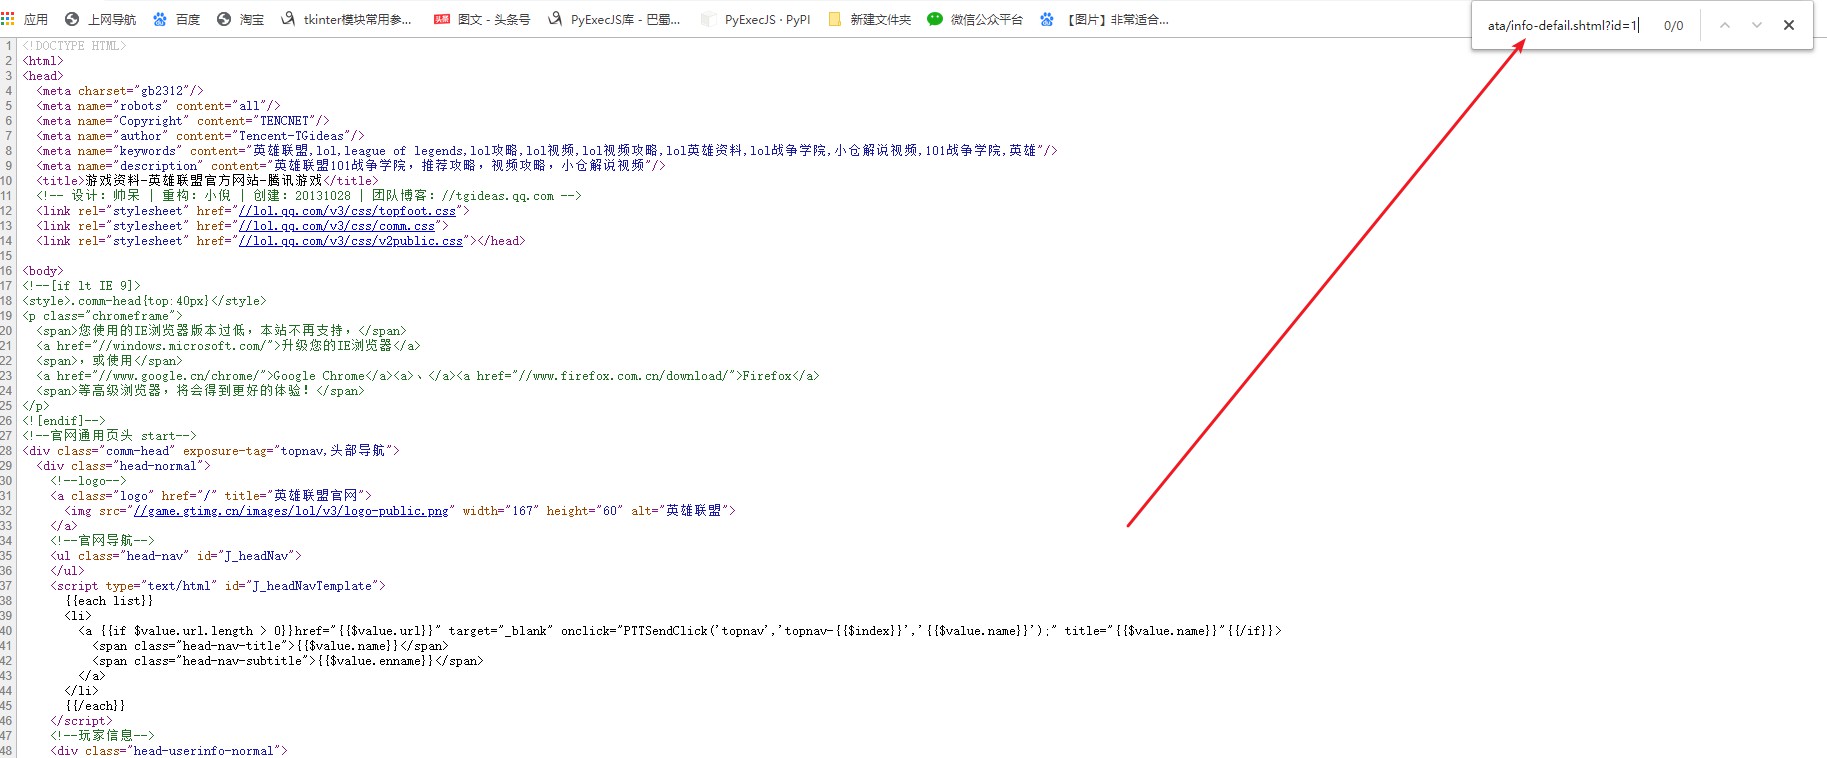
Task: Click the {{each list}} template line
Action: [109, 601]
